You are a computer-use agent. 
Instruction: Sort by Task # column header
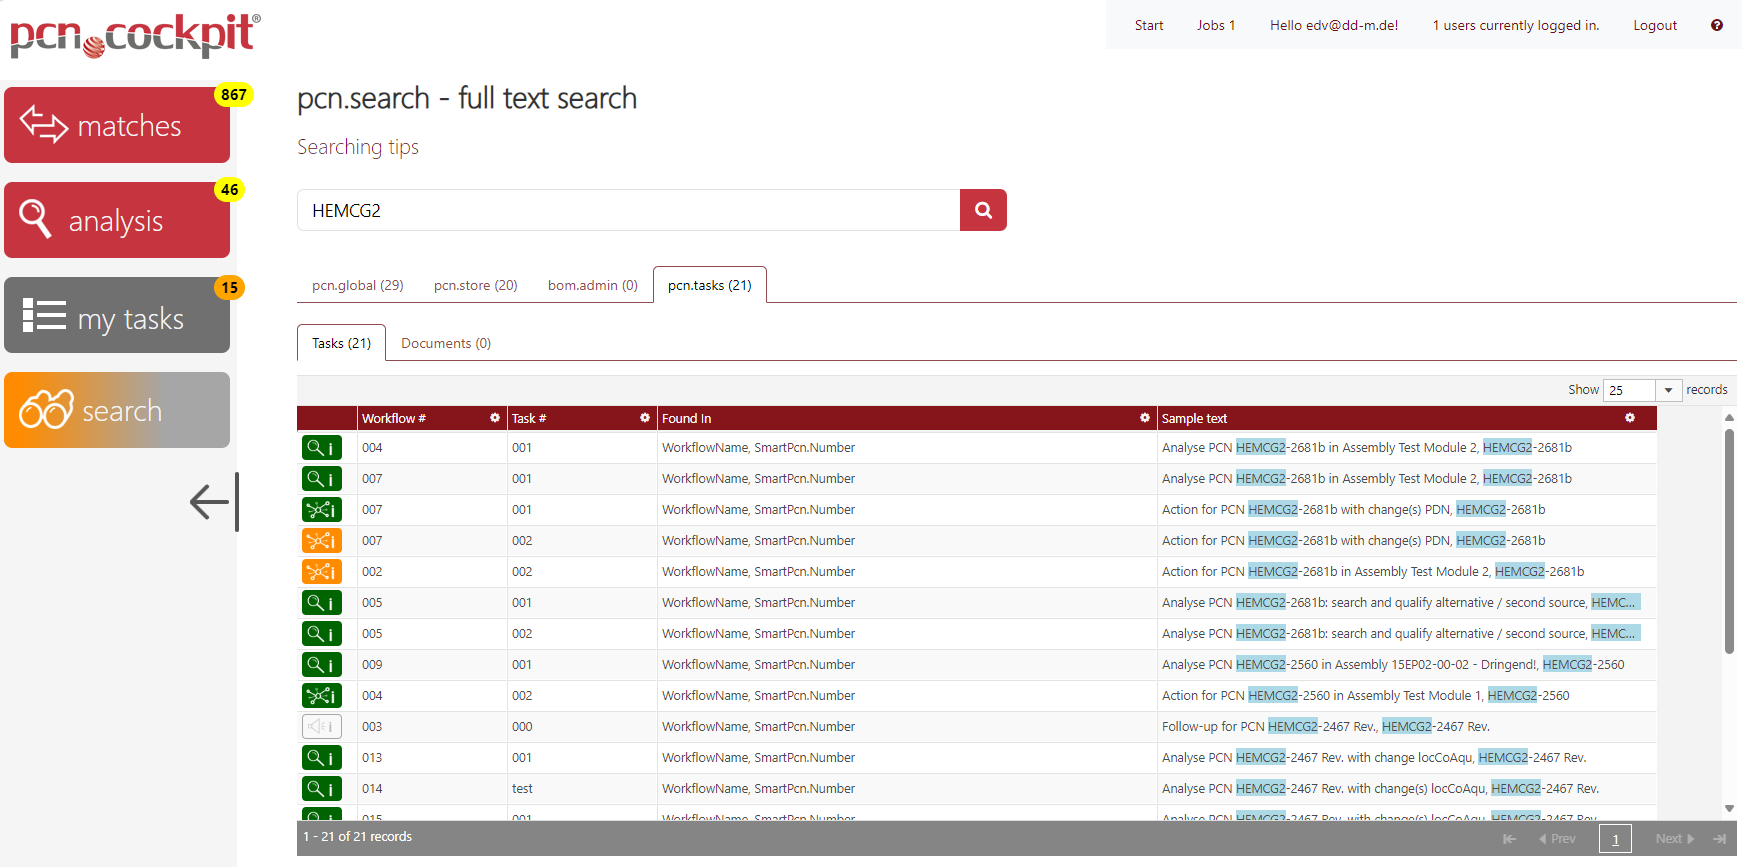pyautogui.click(x=529, y=418)
